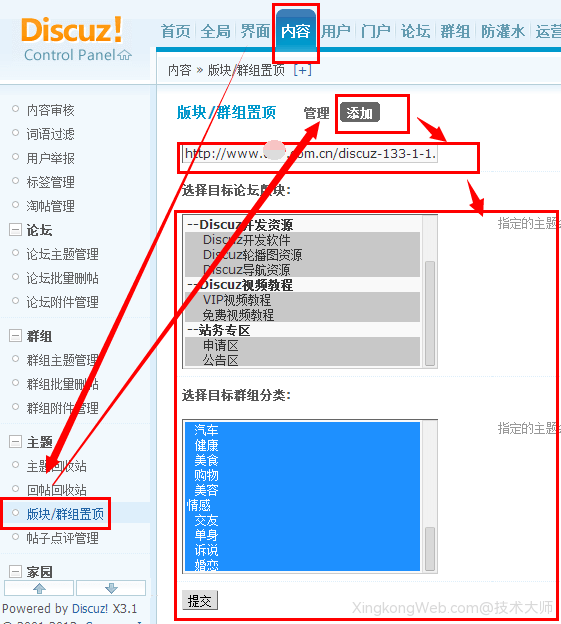The width and height of the screenshot is (561, 624).
Task: Open the 界面 top menu tab
Action: pos(255,31)
